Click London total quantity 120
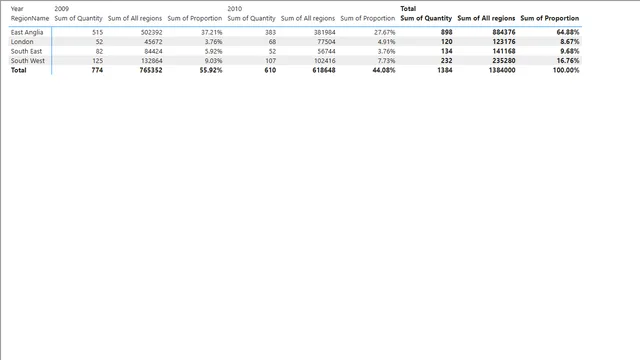 [x=447, y=42]
